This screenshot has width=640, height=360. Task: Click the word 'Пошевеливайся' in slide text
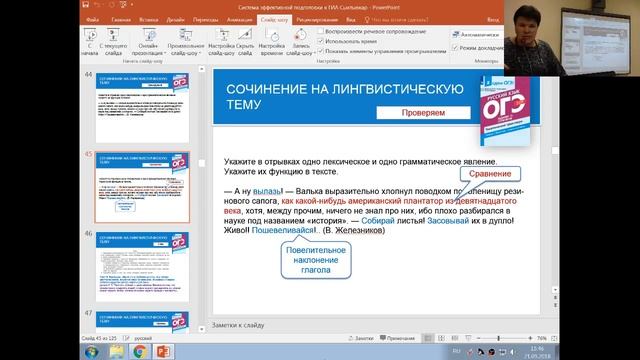[283, 230]
